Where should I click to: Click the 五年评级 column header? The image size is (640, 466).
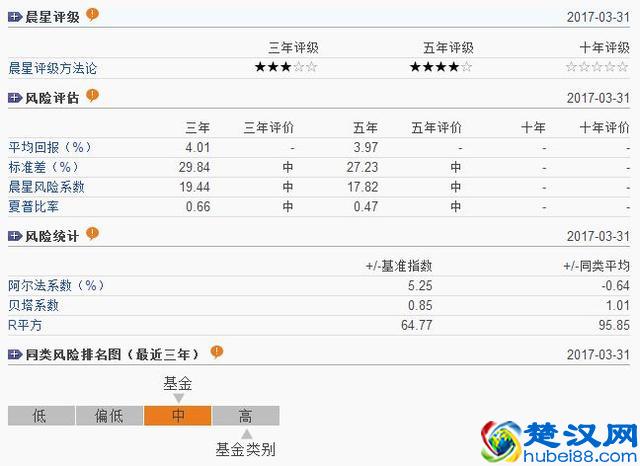(449, 48)
